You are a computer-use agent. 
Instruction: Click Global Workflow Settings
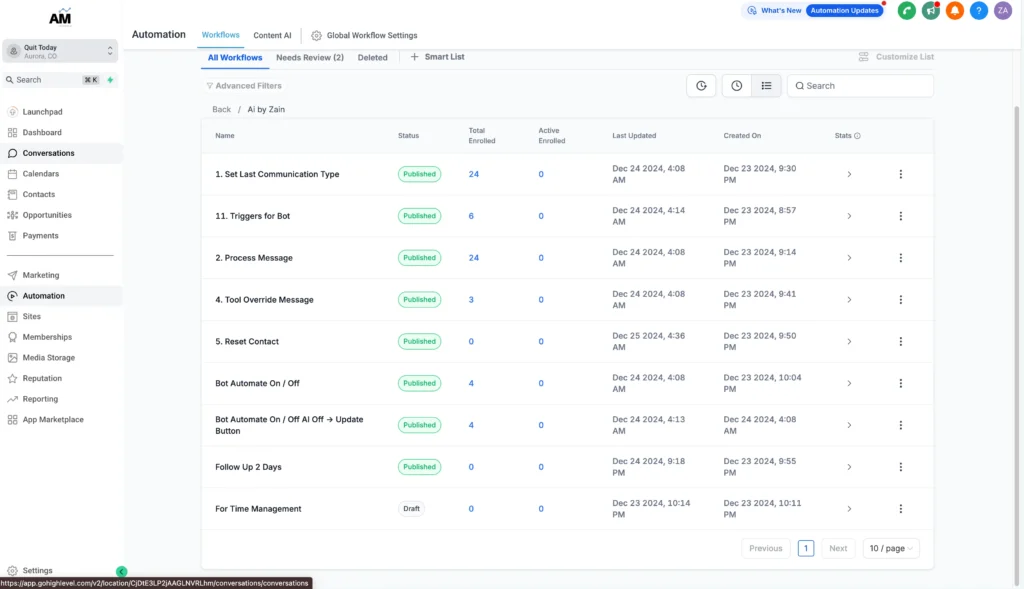[x=364, y=35]
